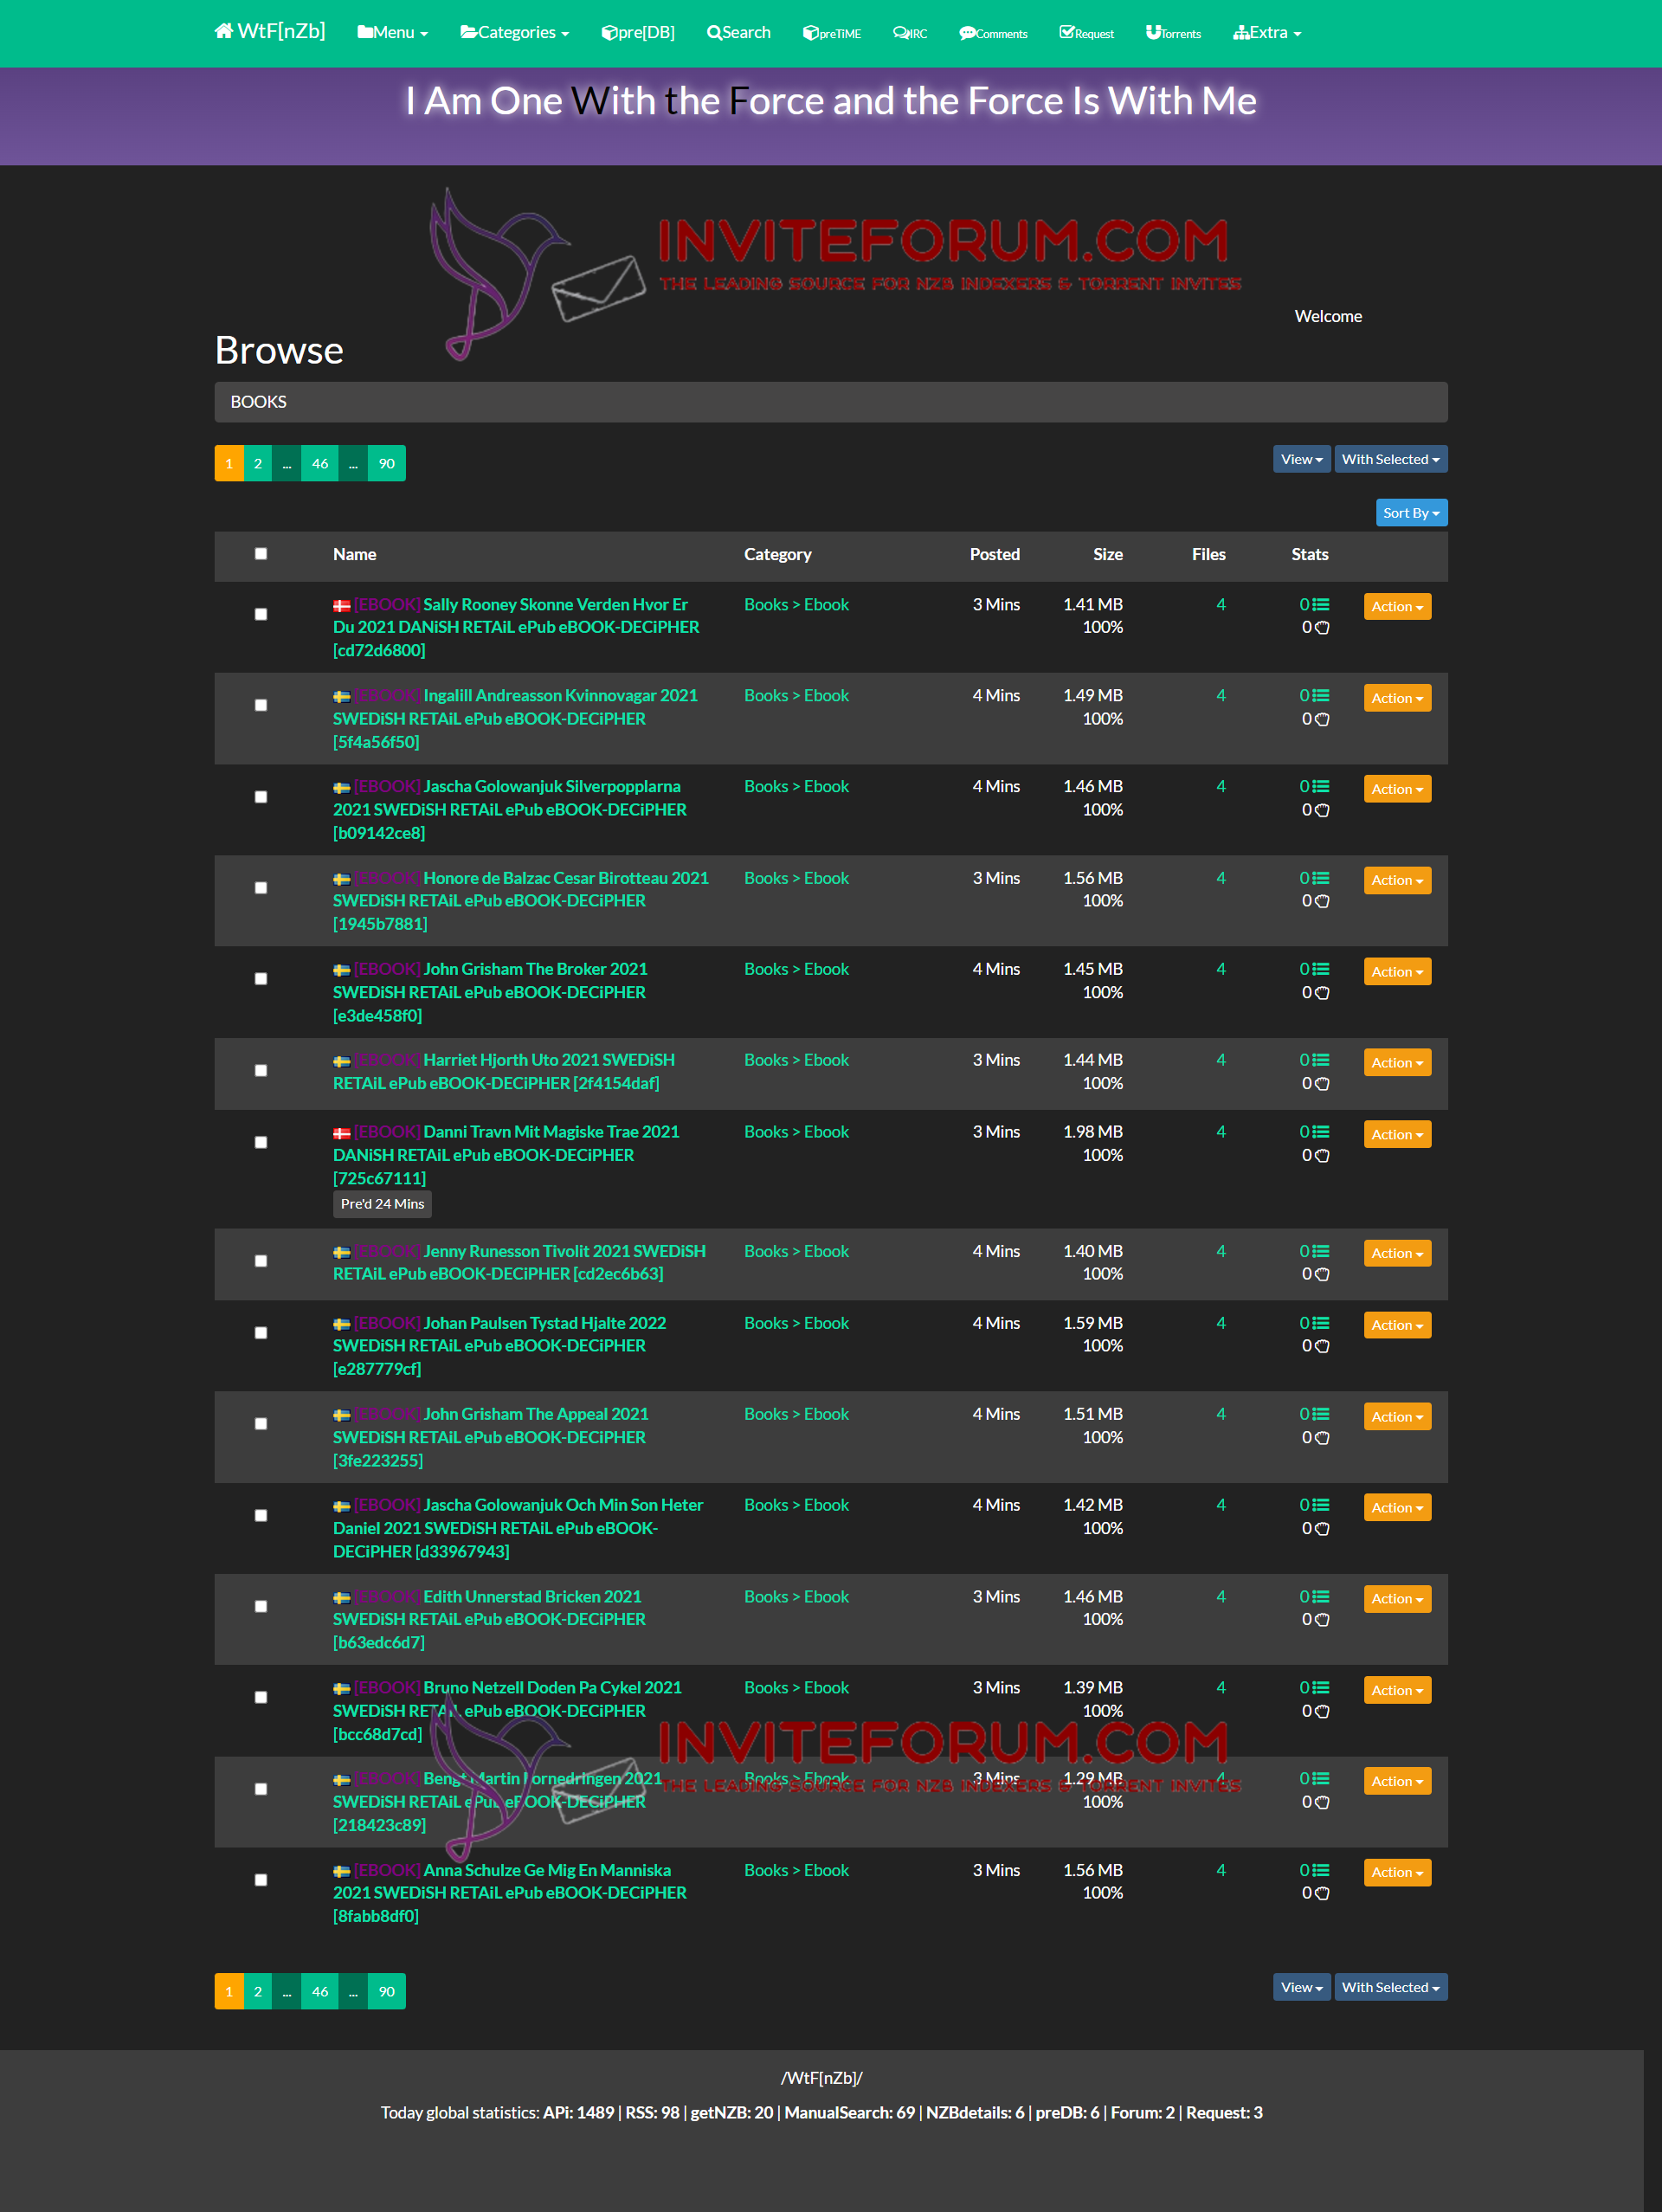Check the Anna Schulze release checkbox

click(261, 1880)
